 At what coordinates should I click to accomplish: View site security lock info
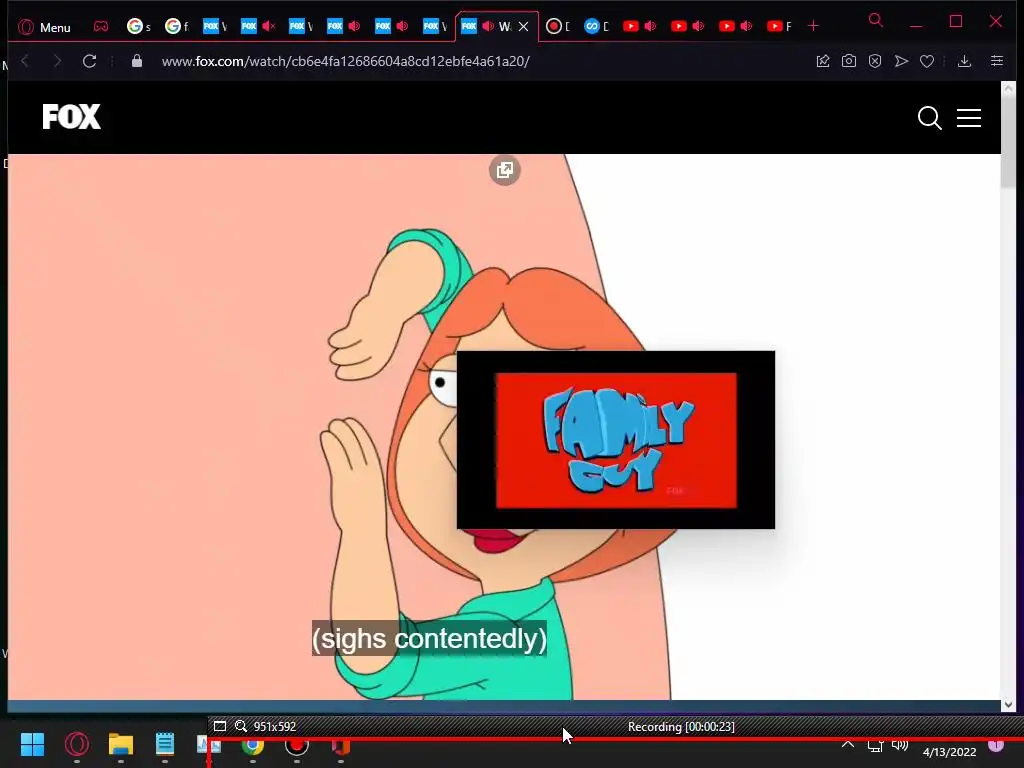pos(136,61)
